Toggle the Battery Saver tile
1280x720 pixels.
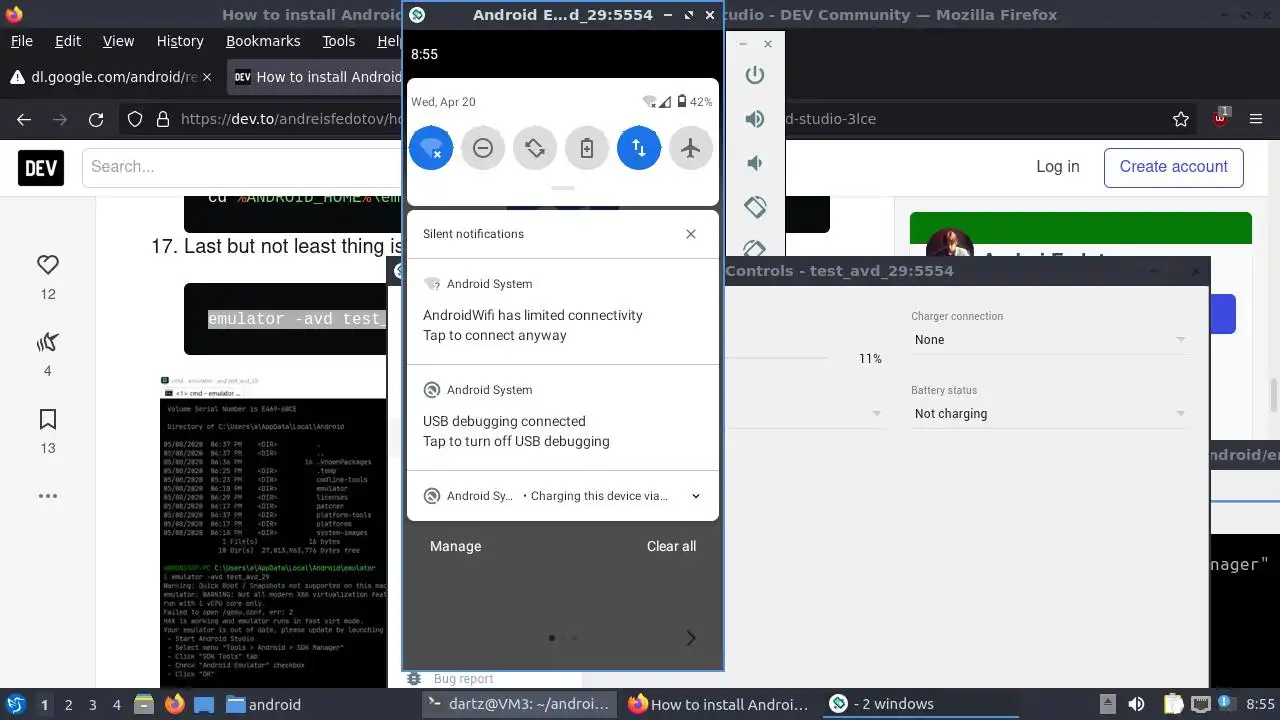click(587, 148)
